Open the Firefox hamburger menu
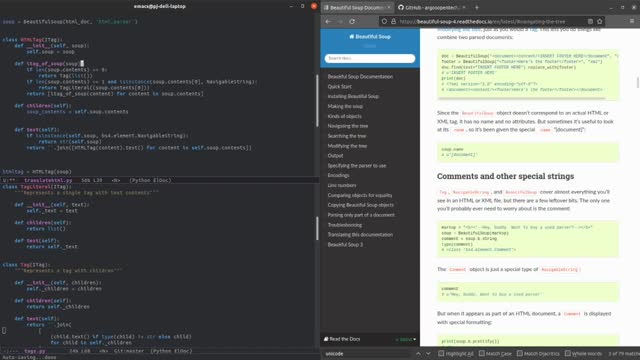This screenshot has height=360, width=640. tap(632, 21)
